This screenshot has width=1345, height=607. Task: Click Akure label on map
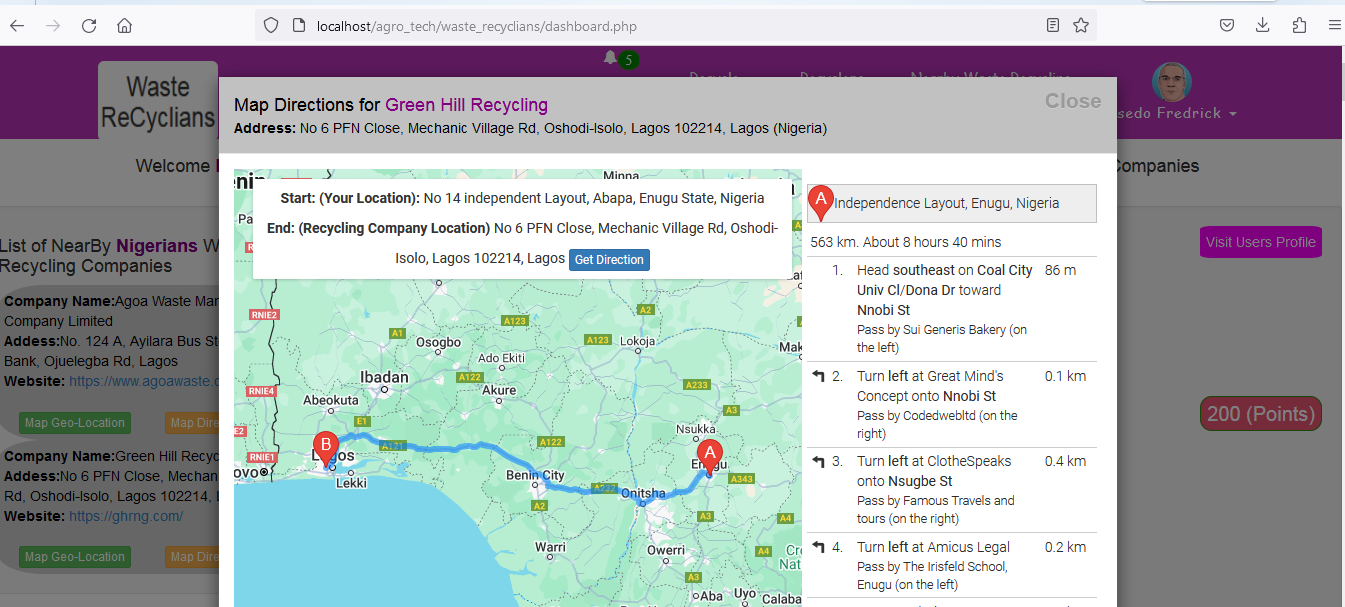(499, 390)
